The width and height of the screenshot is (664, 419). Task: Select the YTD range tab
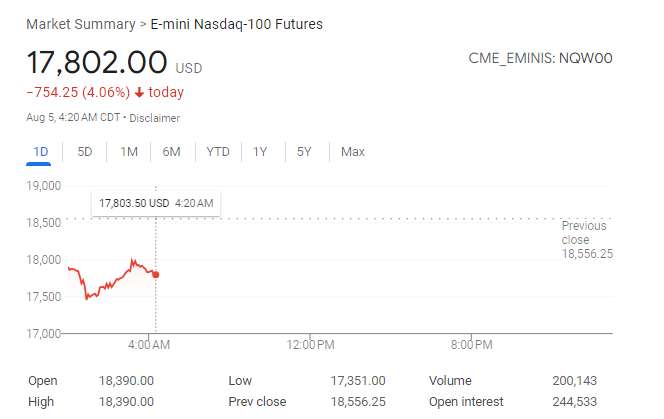217,152
